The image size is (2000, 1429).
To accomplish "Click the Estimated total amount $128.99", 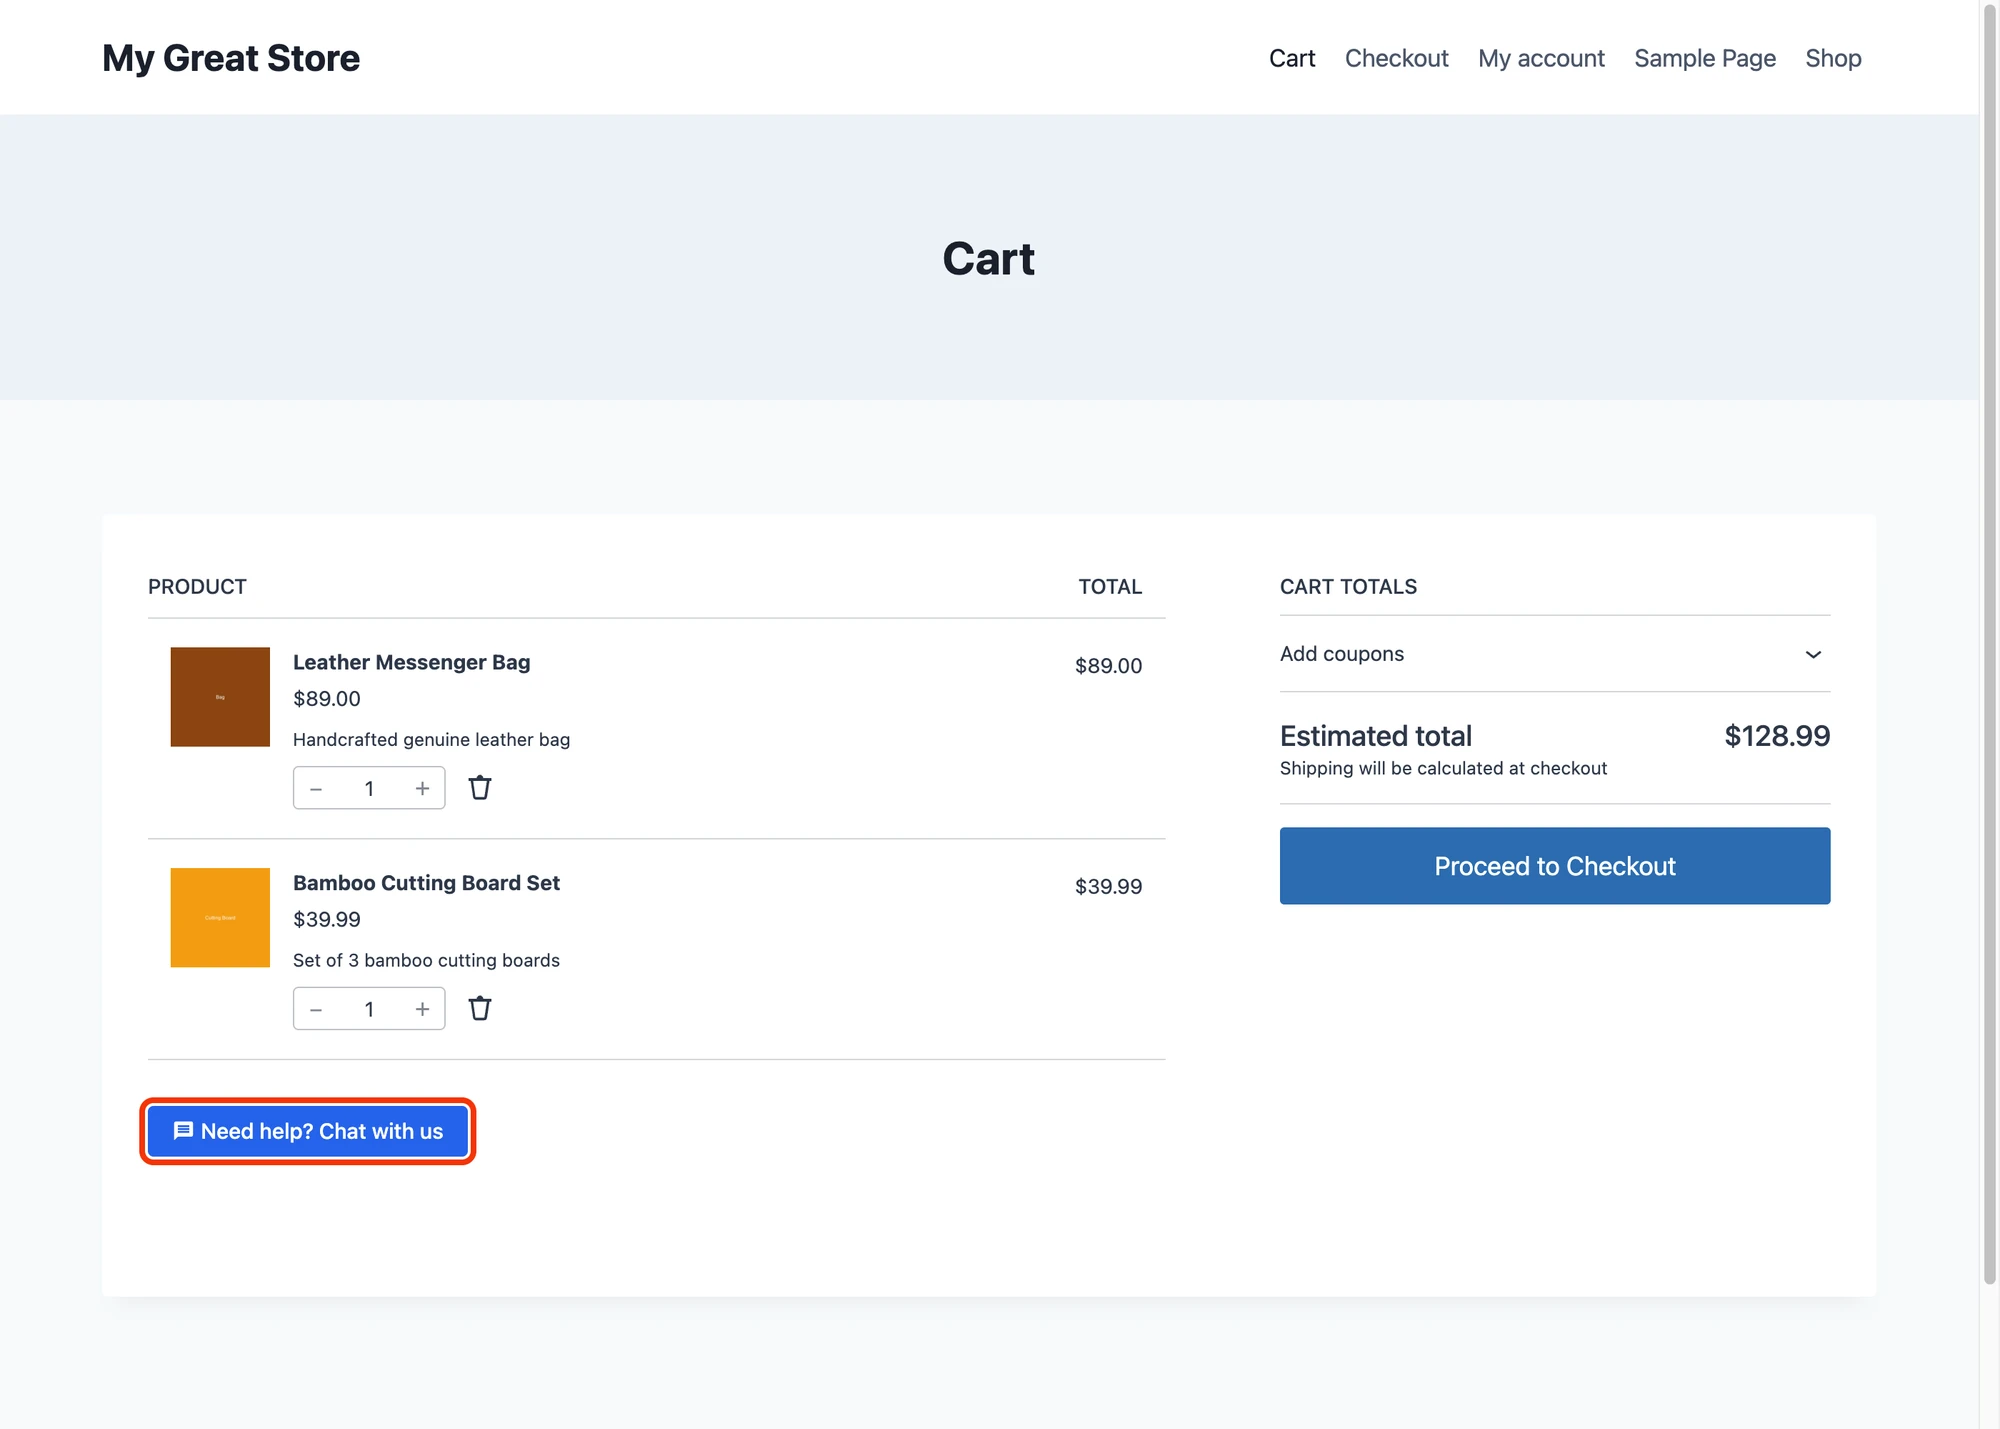I will tap(1777, 736).
